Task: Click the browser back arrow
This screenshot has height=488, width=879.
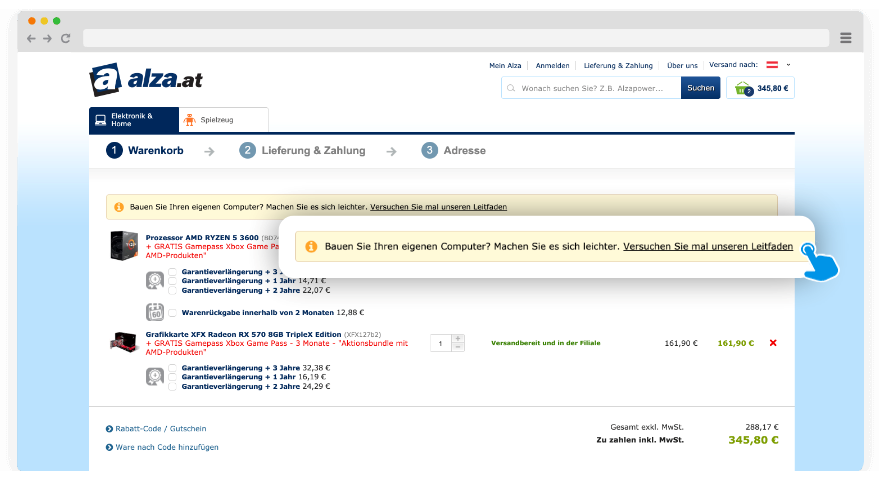Action: (x=31, y=38)
